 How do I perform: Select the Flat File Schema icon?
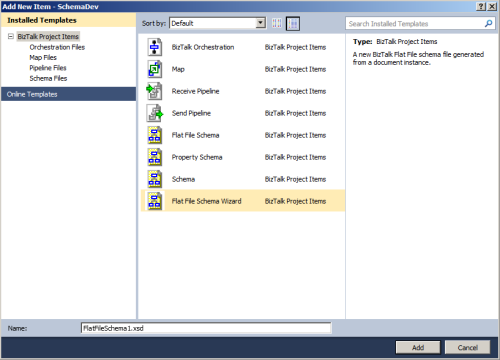pyautogui.click(x=155, y=135)
